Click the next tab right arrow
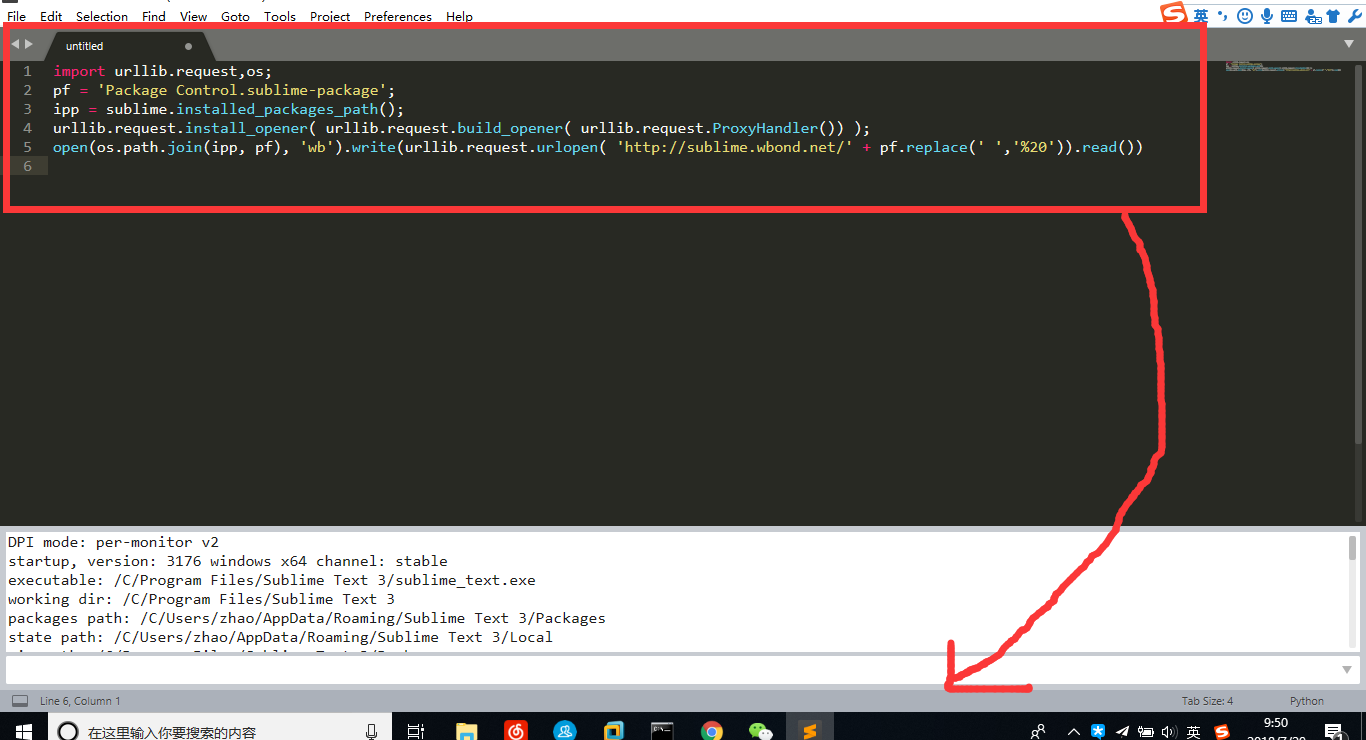The image size is (1366, 740). [29, 44]
